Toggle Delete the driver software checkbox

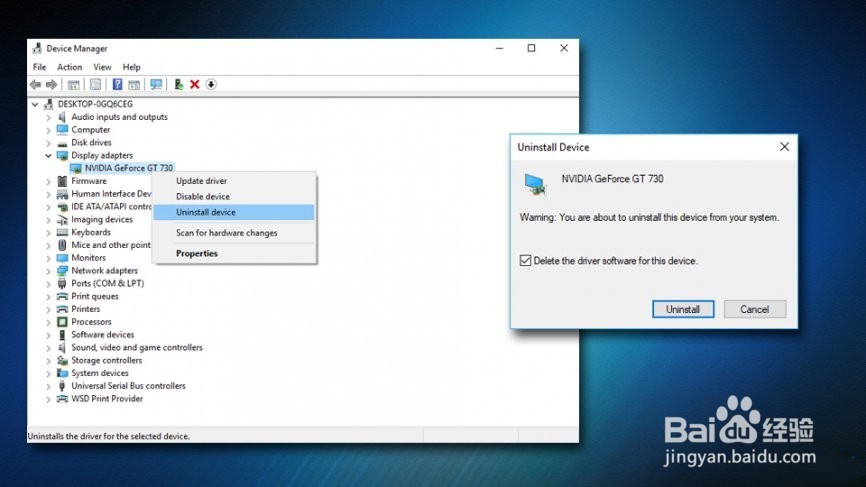(525, 261)
